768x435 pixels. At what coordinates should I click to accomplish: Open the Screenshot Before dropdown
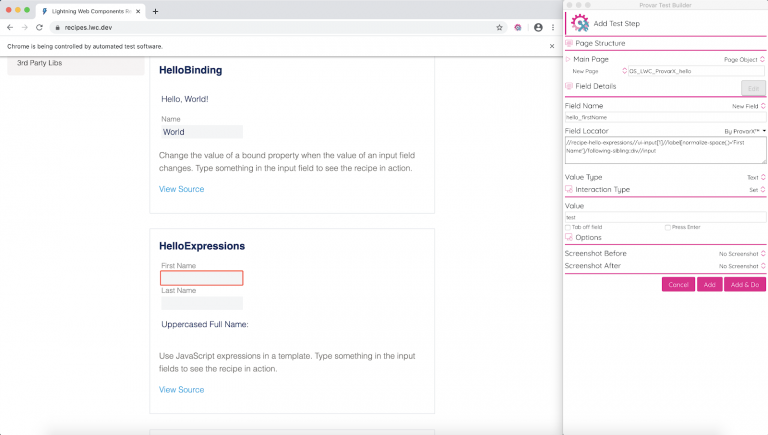pos(740,254)
